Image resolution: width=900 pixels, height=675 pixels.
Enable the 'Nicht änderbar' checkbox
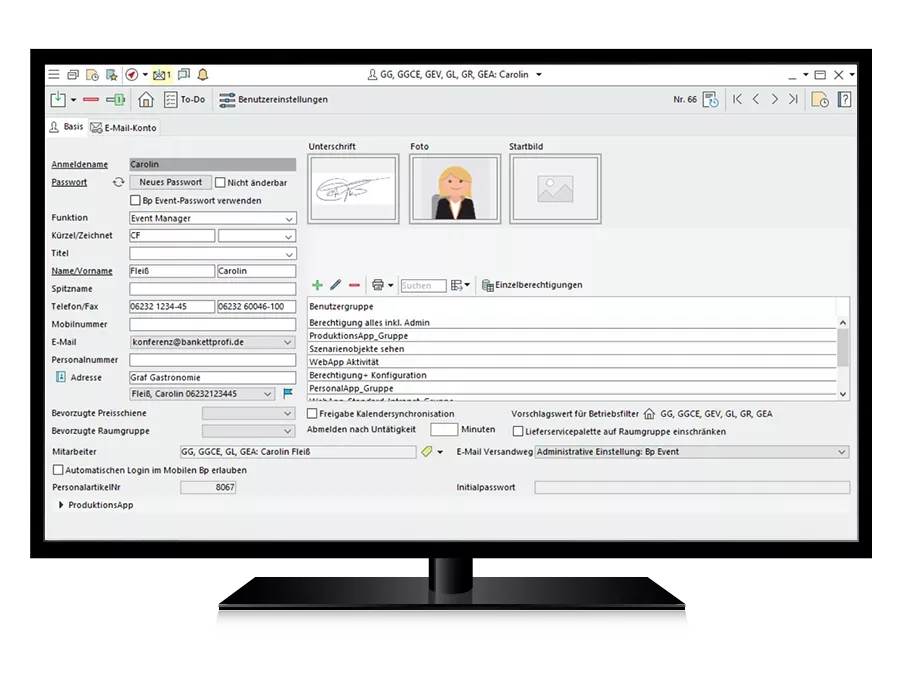[221, 183]
